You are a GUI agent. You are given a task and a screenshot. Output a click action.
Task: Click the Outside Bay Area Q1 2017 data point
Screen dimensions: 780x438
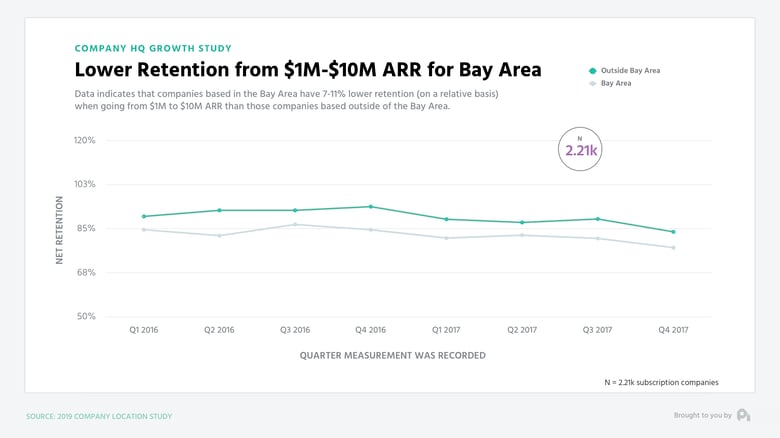446,219
